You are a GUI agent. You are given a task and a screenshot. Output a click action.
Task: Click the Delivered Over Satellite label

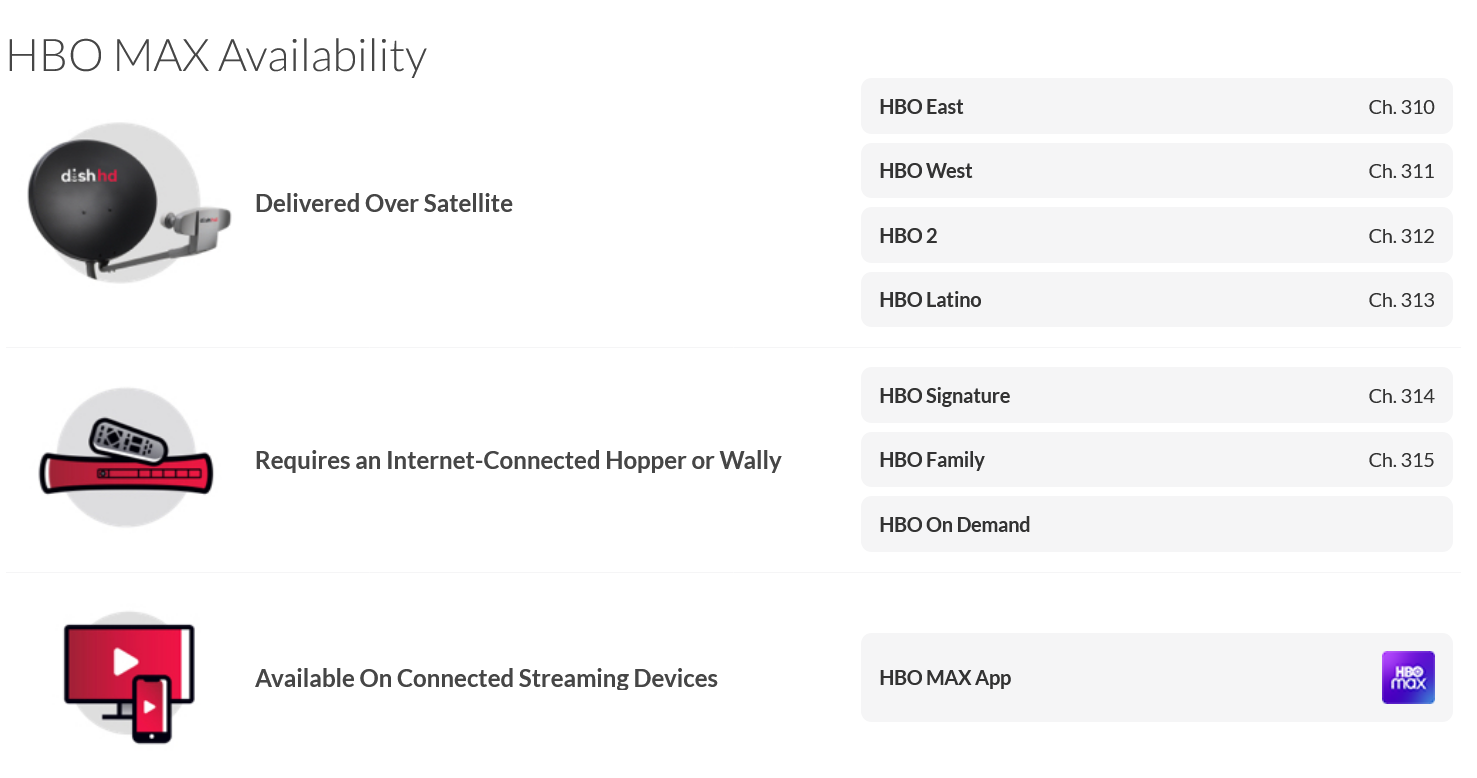(x=384, y=203)
